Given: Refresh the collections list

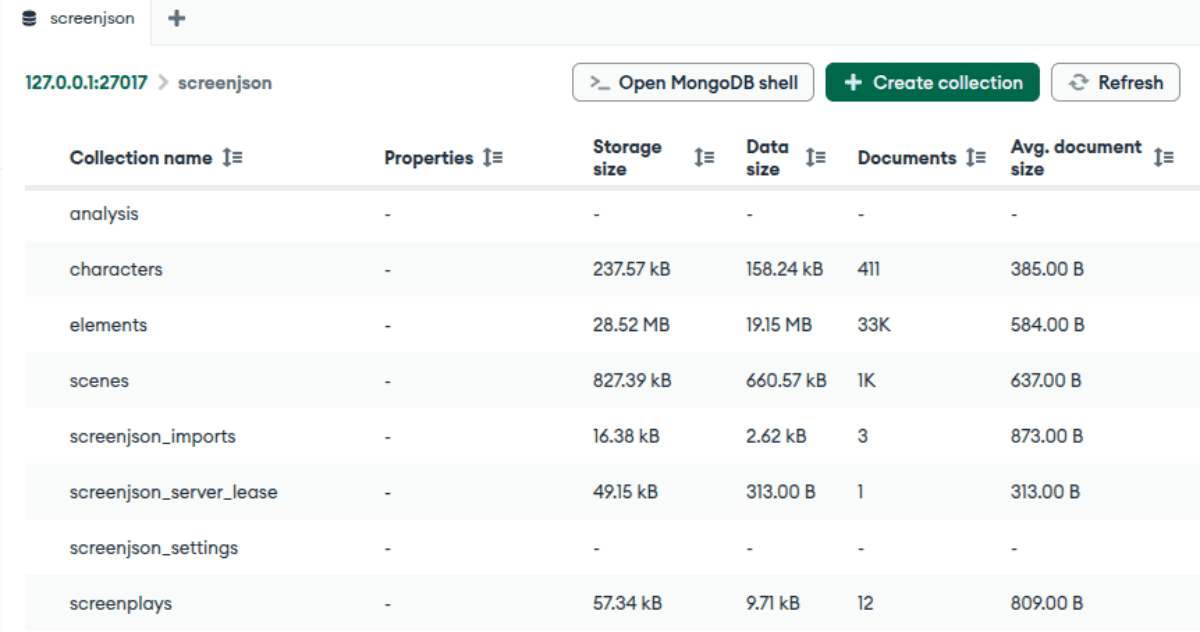Looking at the screenshot, I should pyautogui.click(x=1116, y=83).
